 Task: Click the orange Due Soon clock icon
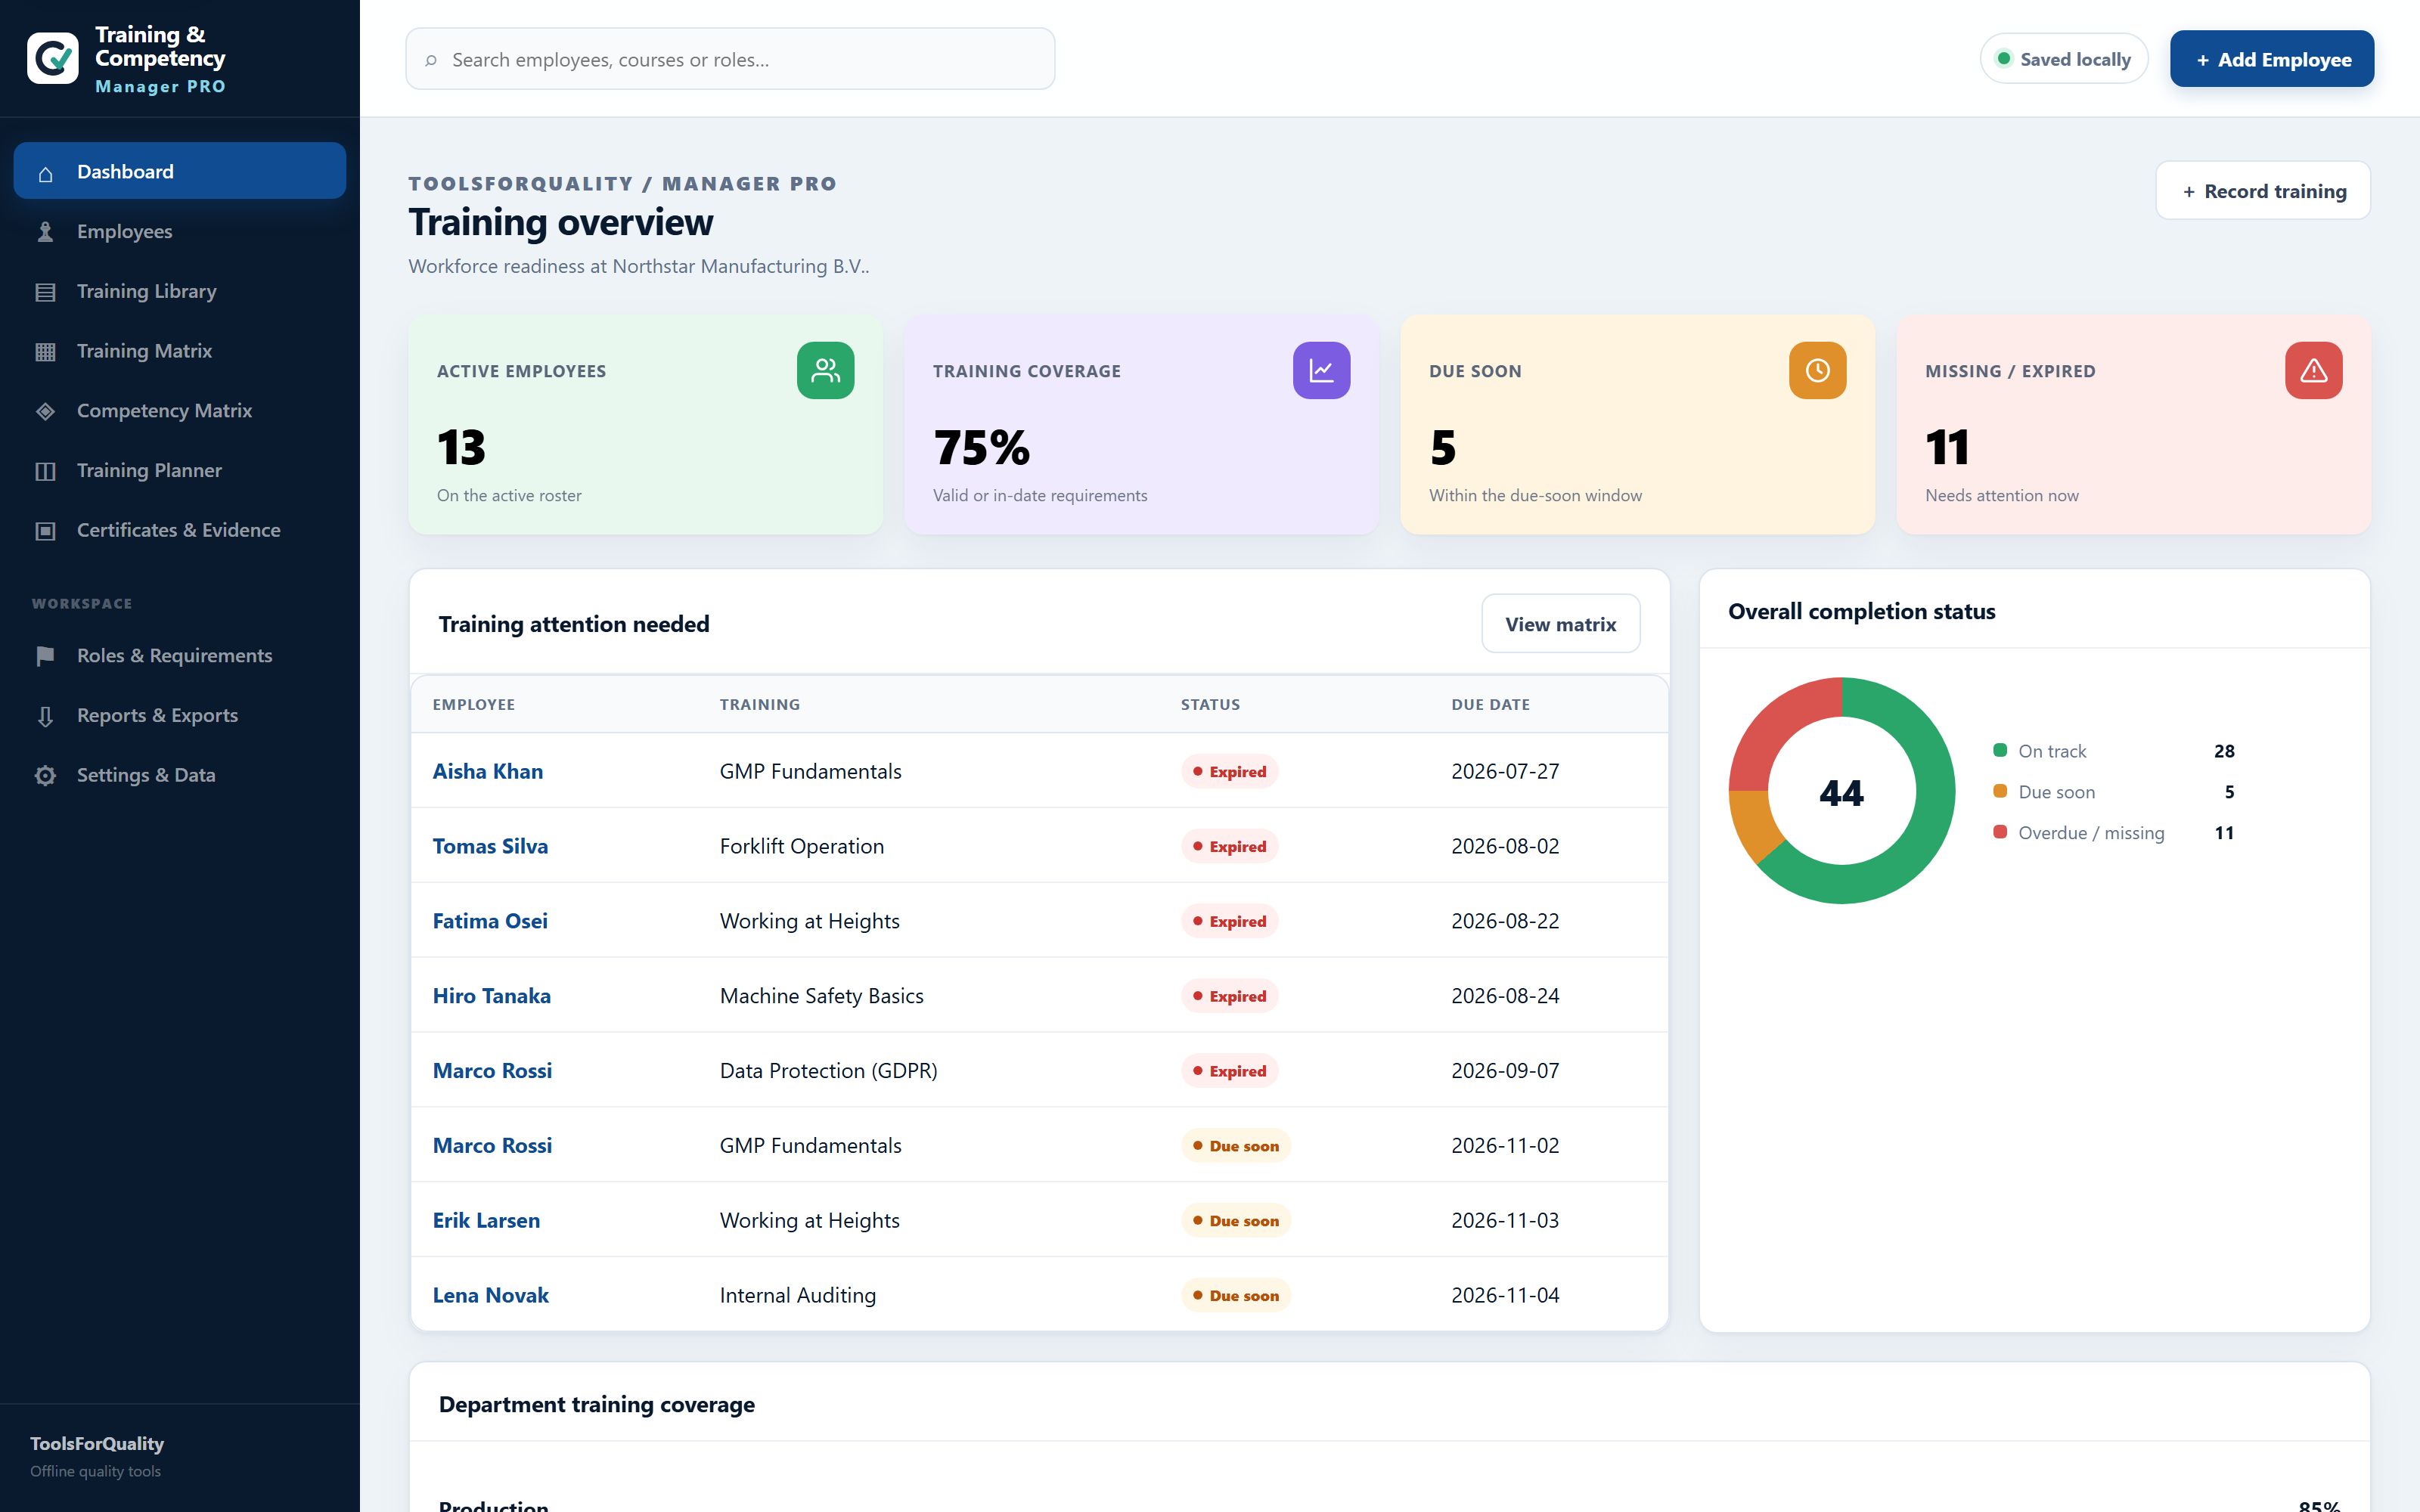click(x=1817, y=371)
